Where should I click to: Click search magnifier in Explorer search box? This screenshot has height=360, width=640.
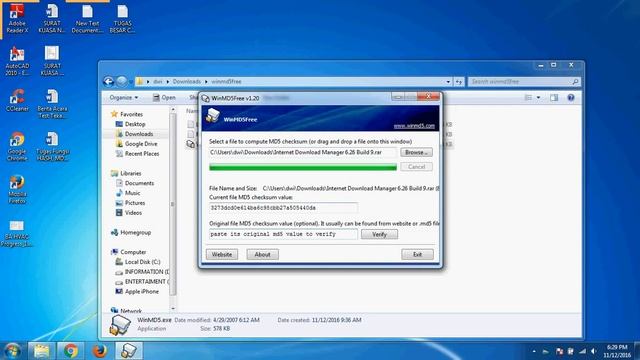pyautogui.click(x=575, y=82)
